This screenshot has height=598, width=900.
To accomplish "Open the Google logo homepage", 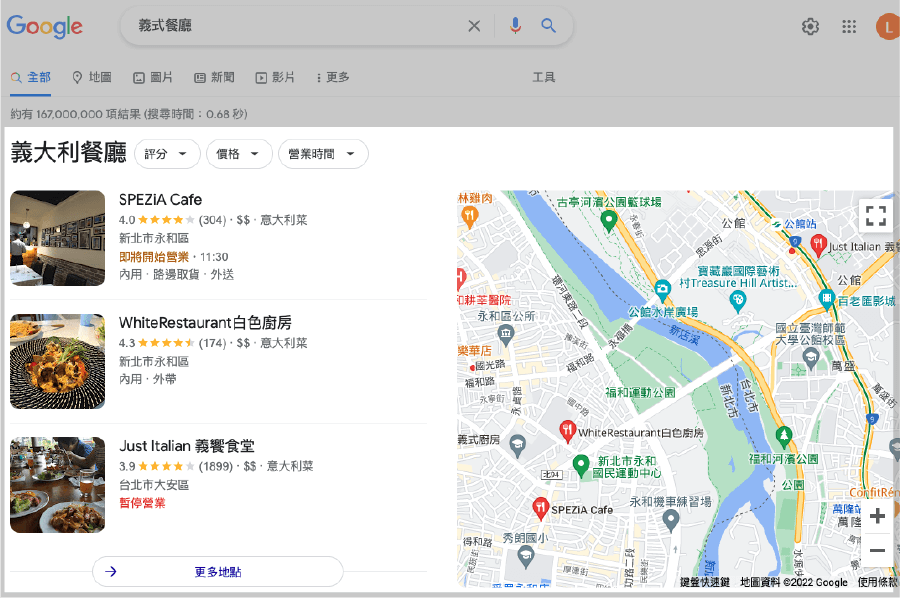I will 45,26.
